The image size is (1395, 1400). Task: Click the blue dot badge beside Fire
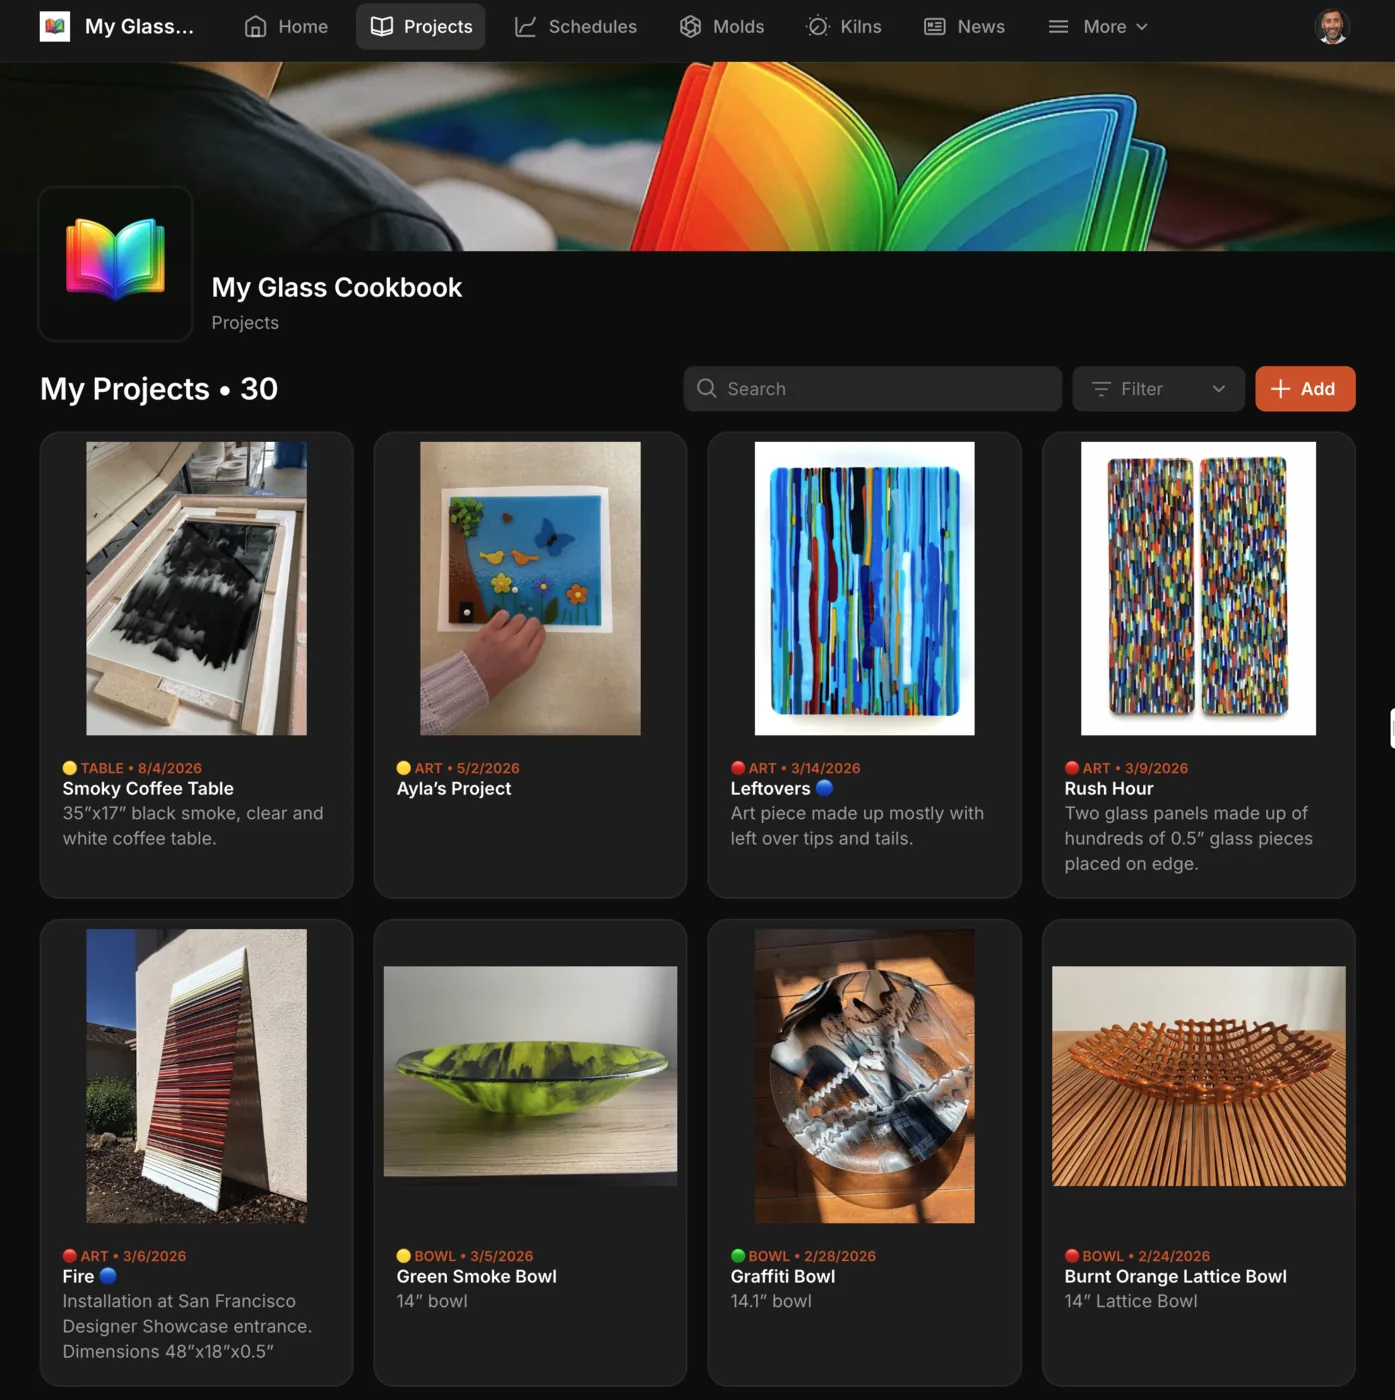pos(108,1276)
